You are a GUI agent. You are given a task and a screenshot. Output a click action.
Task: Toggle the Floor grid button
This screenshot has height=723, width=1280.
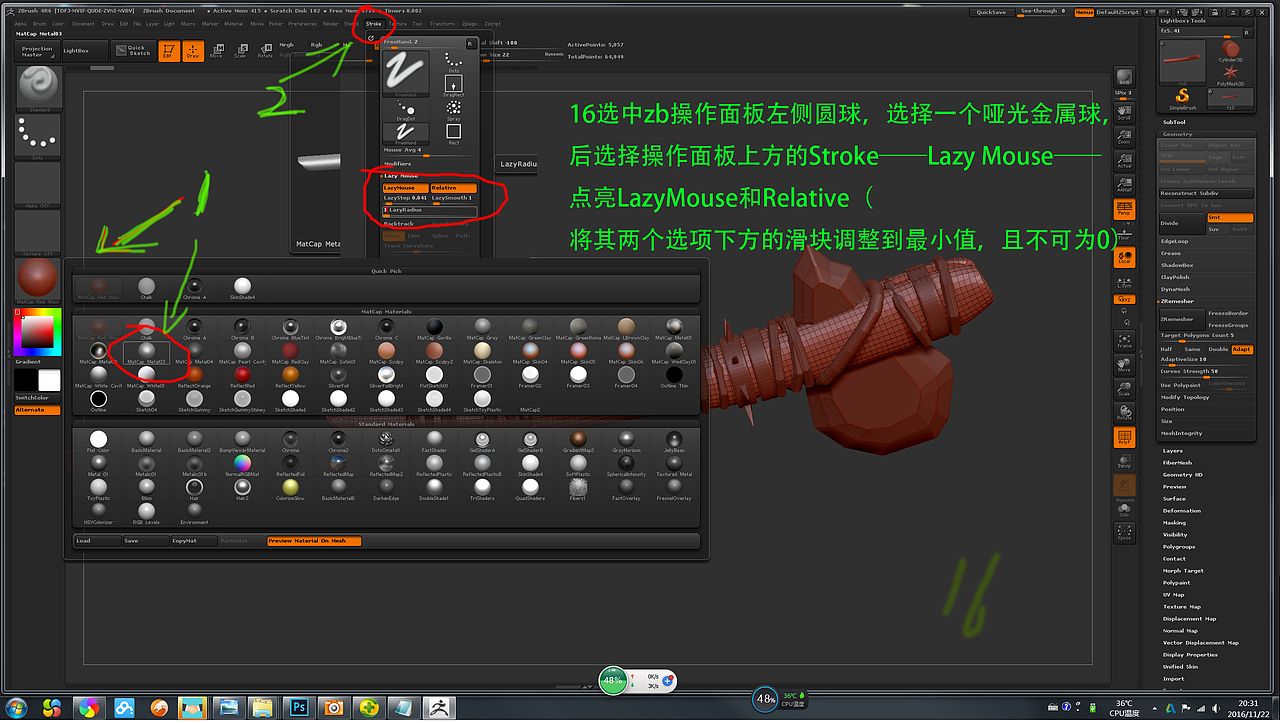click(x=1124, y=234)
